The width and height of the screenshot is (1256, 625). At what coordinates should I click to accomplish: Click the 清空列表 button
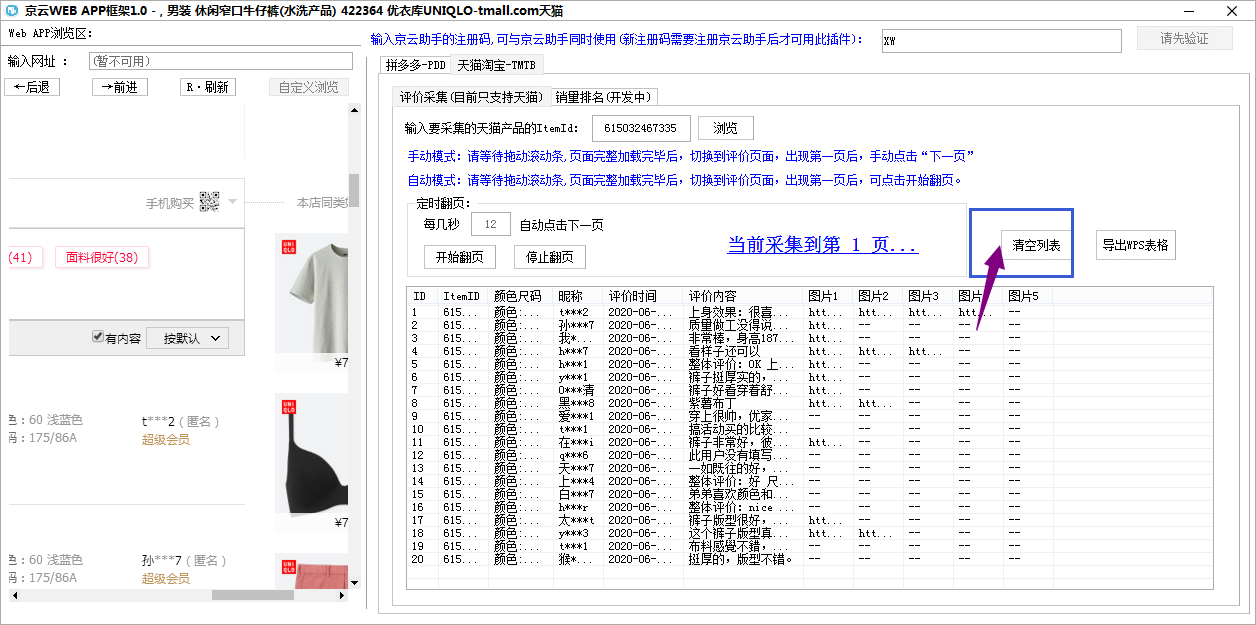[1036, 245]
